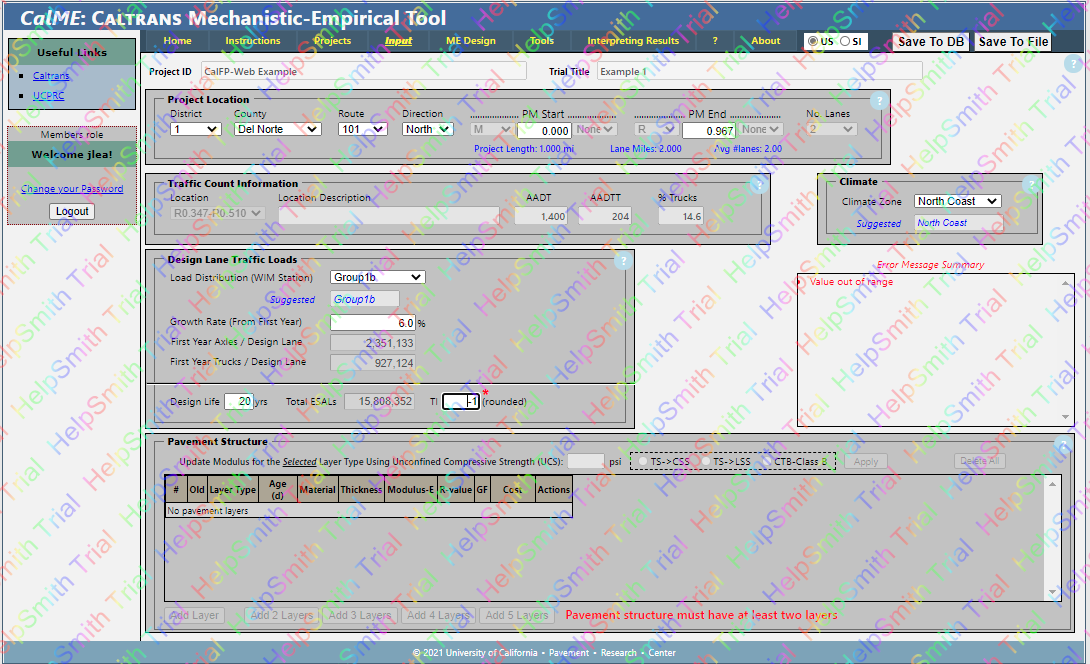The height and width of the screenshot is (664, 1090).
Task: Open Climate Zone dropdown
Action: tap(957, 201)
